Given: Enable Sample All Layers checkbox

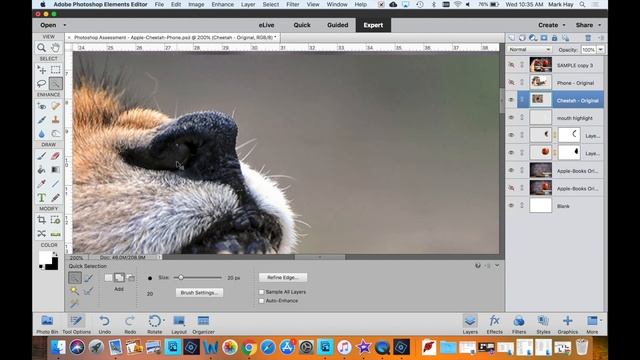Looking at the screenshot, I should tap(261, 292).
